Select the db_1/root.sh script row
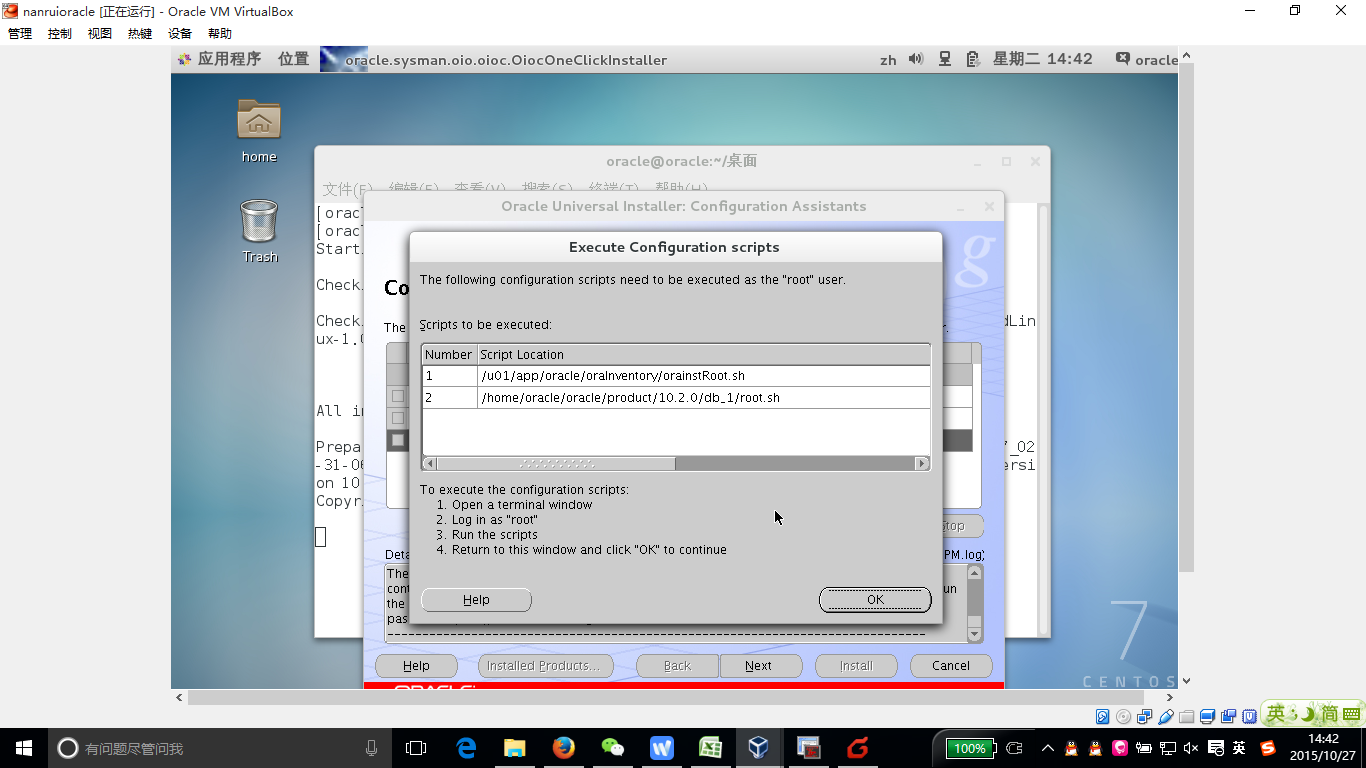Viewport: 1366px width, 768px height. 676,398
